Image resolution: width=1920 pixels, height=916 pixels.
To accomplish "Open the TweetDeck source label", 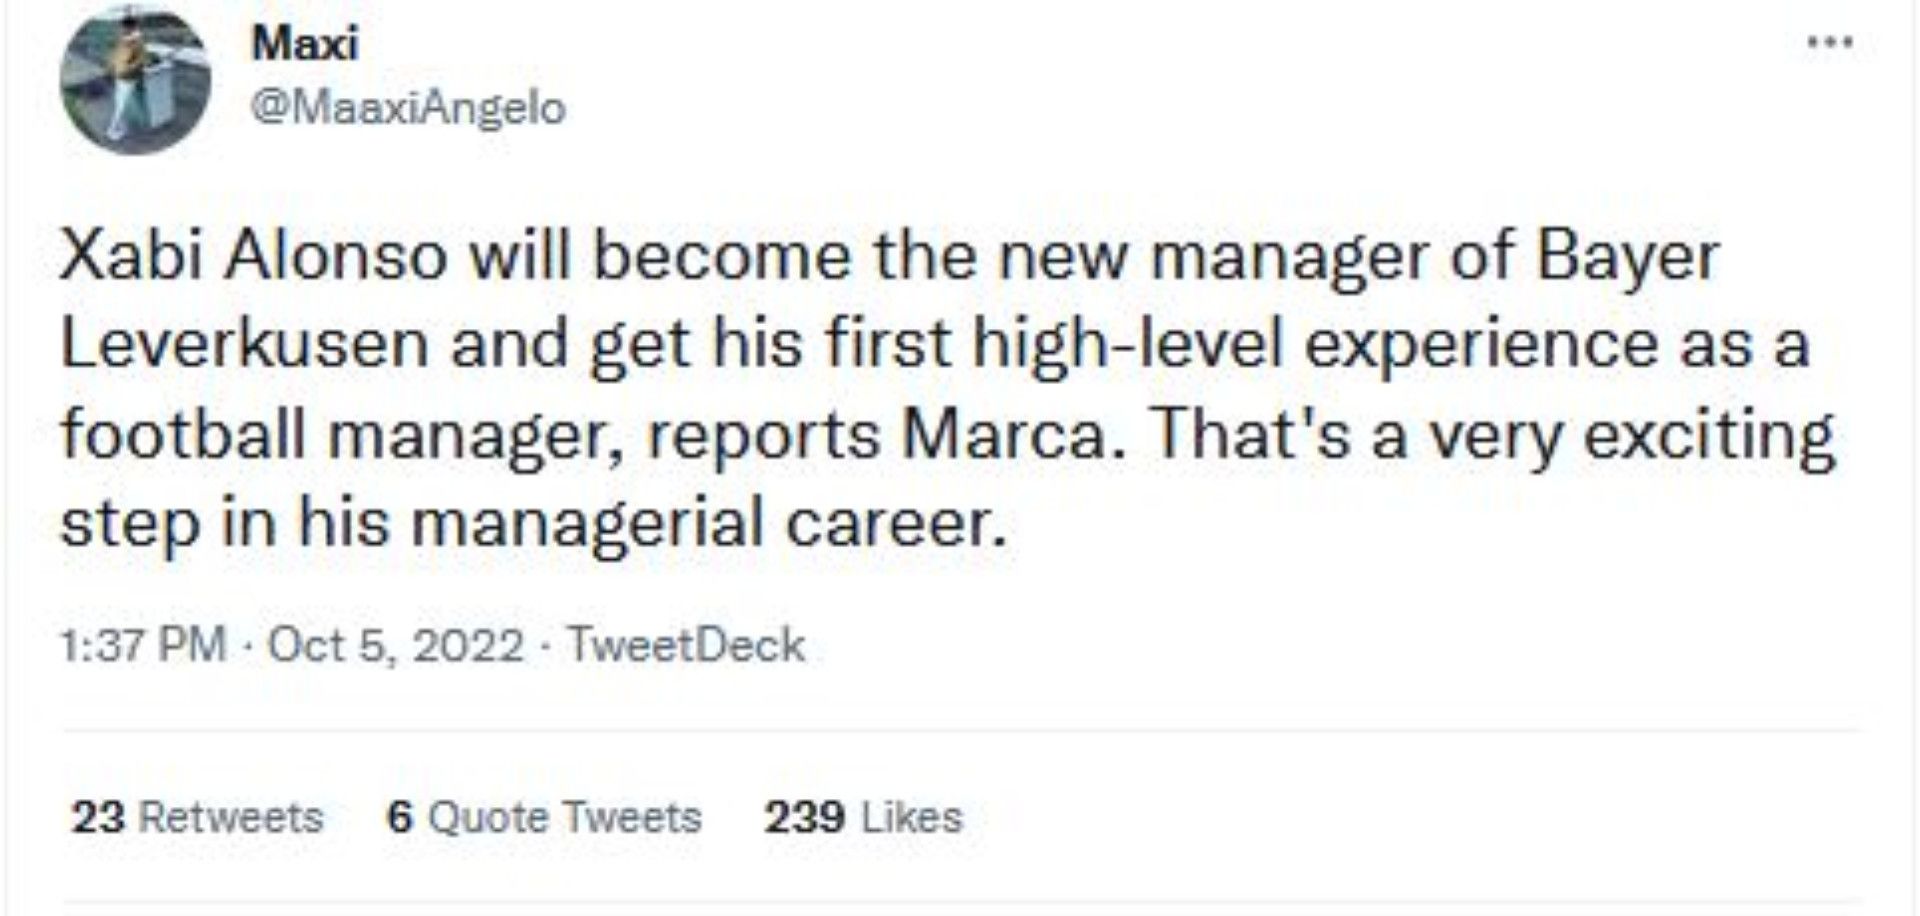I will coord(686,645).
